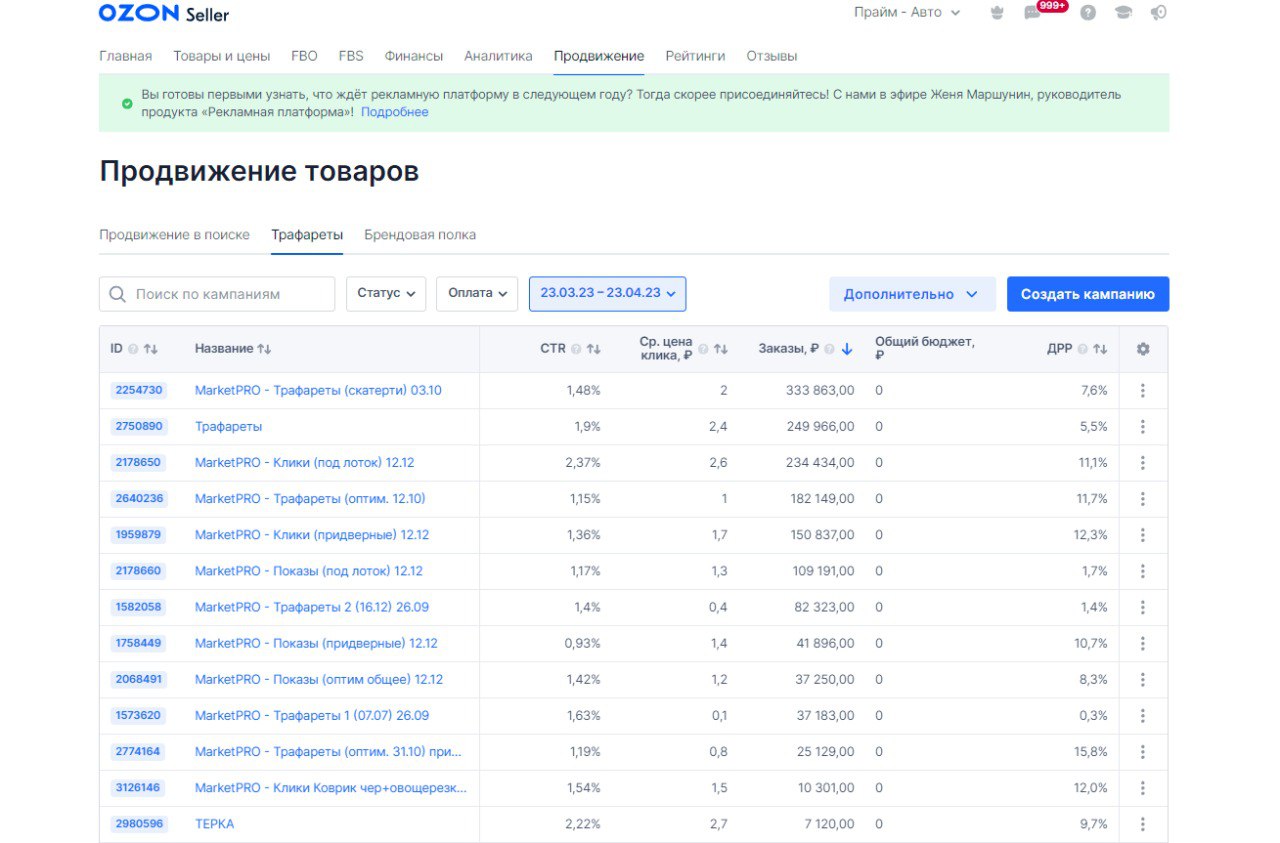Sort by ДРР using its arrows icon
The width and height of the screenshot is (1280, 843).
pos(1100,349)
